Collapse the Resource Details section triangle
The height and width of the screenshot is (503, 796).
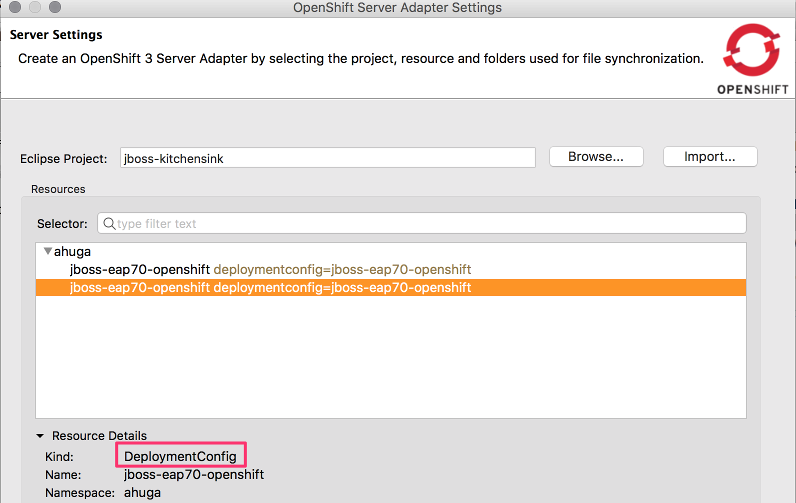tap(41, 436)
